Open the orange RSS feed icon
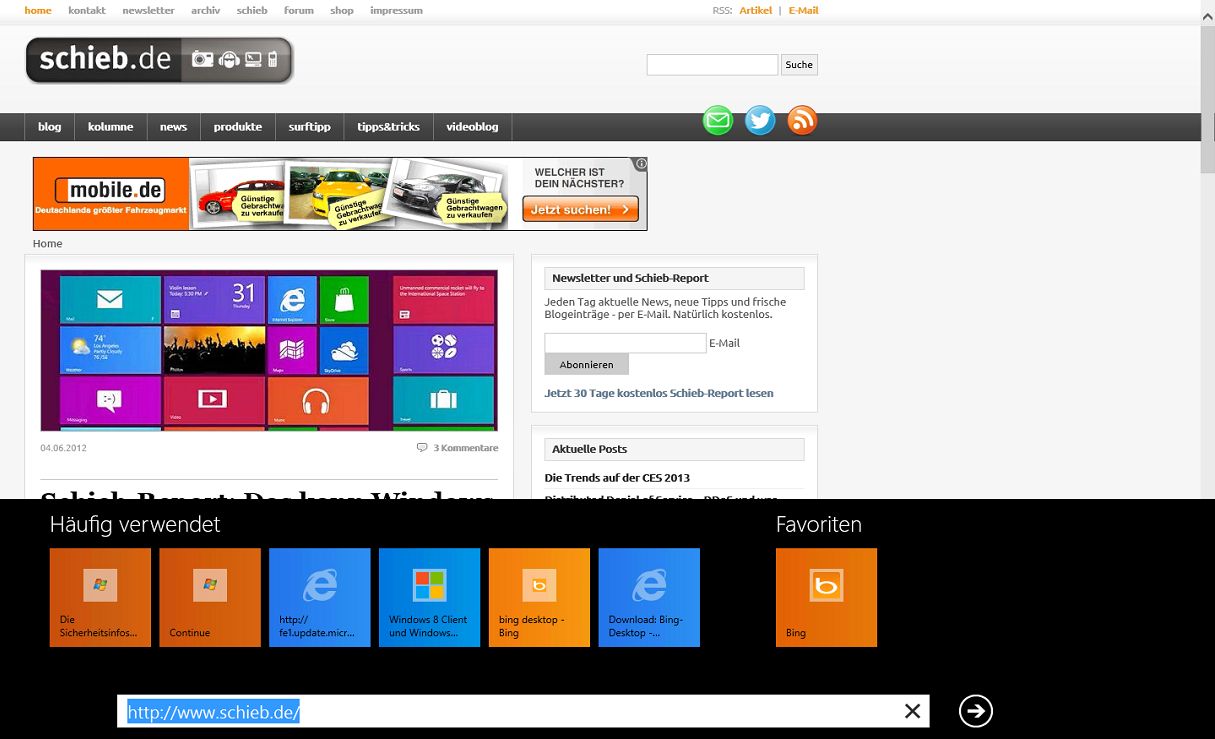This screenshot has width=1215, height=739. (x=802, y=120)
